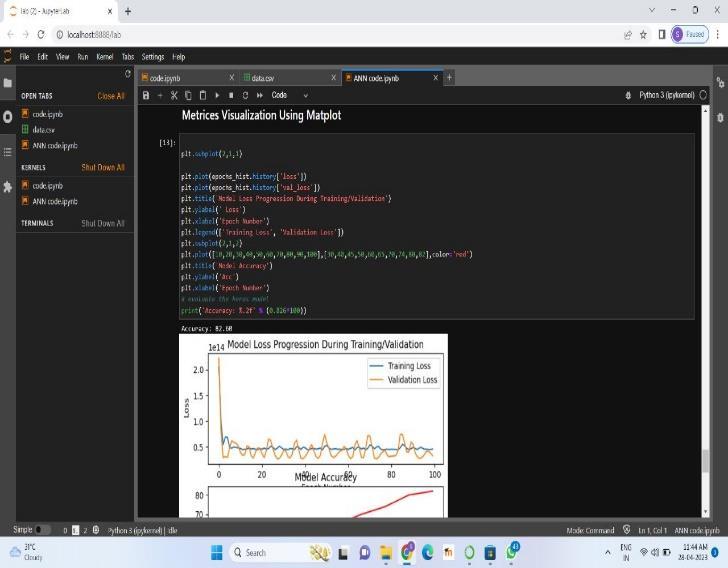
Task: Open the File menu
Action: coord(24,57)
